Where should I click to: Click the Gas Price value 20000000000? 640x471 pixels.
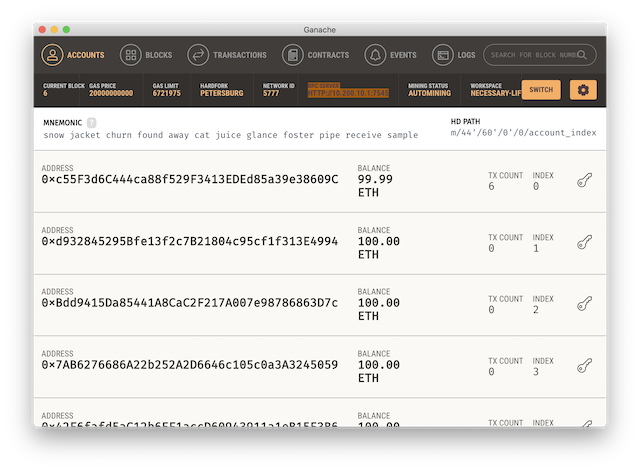tap(111, 93)
